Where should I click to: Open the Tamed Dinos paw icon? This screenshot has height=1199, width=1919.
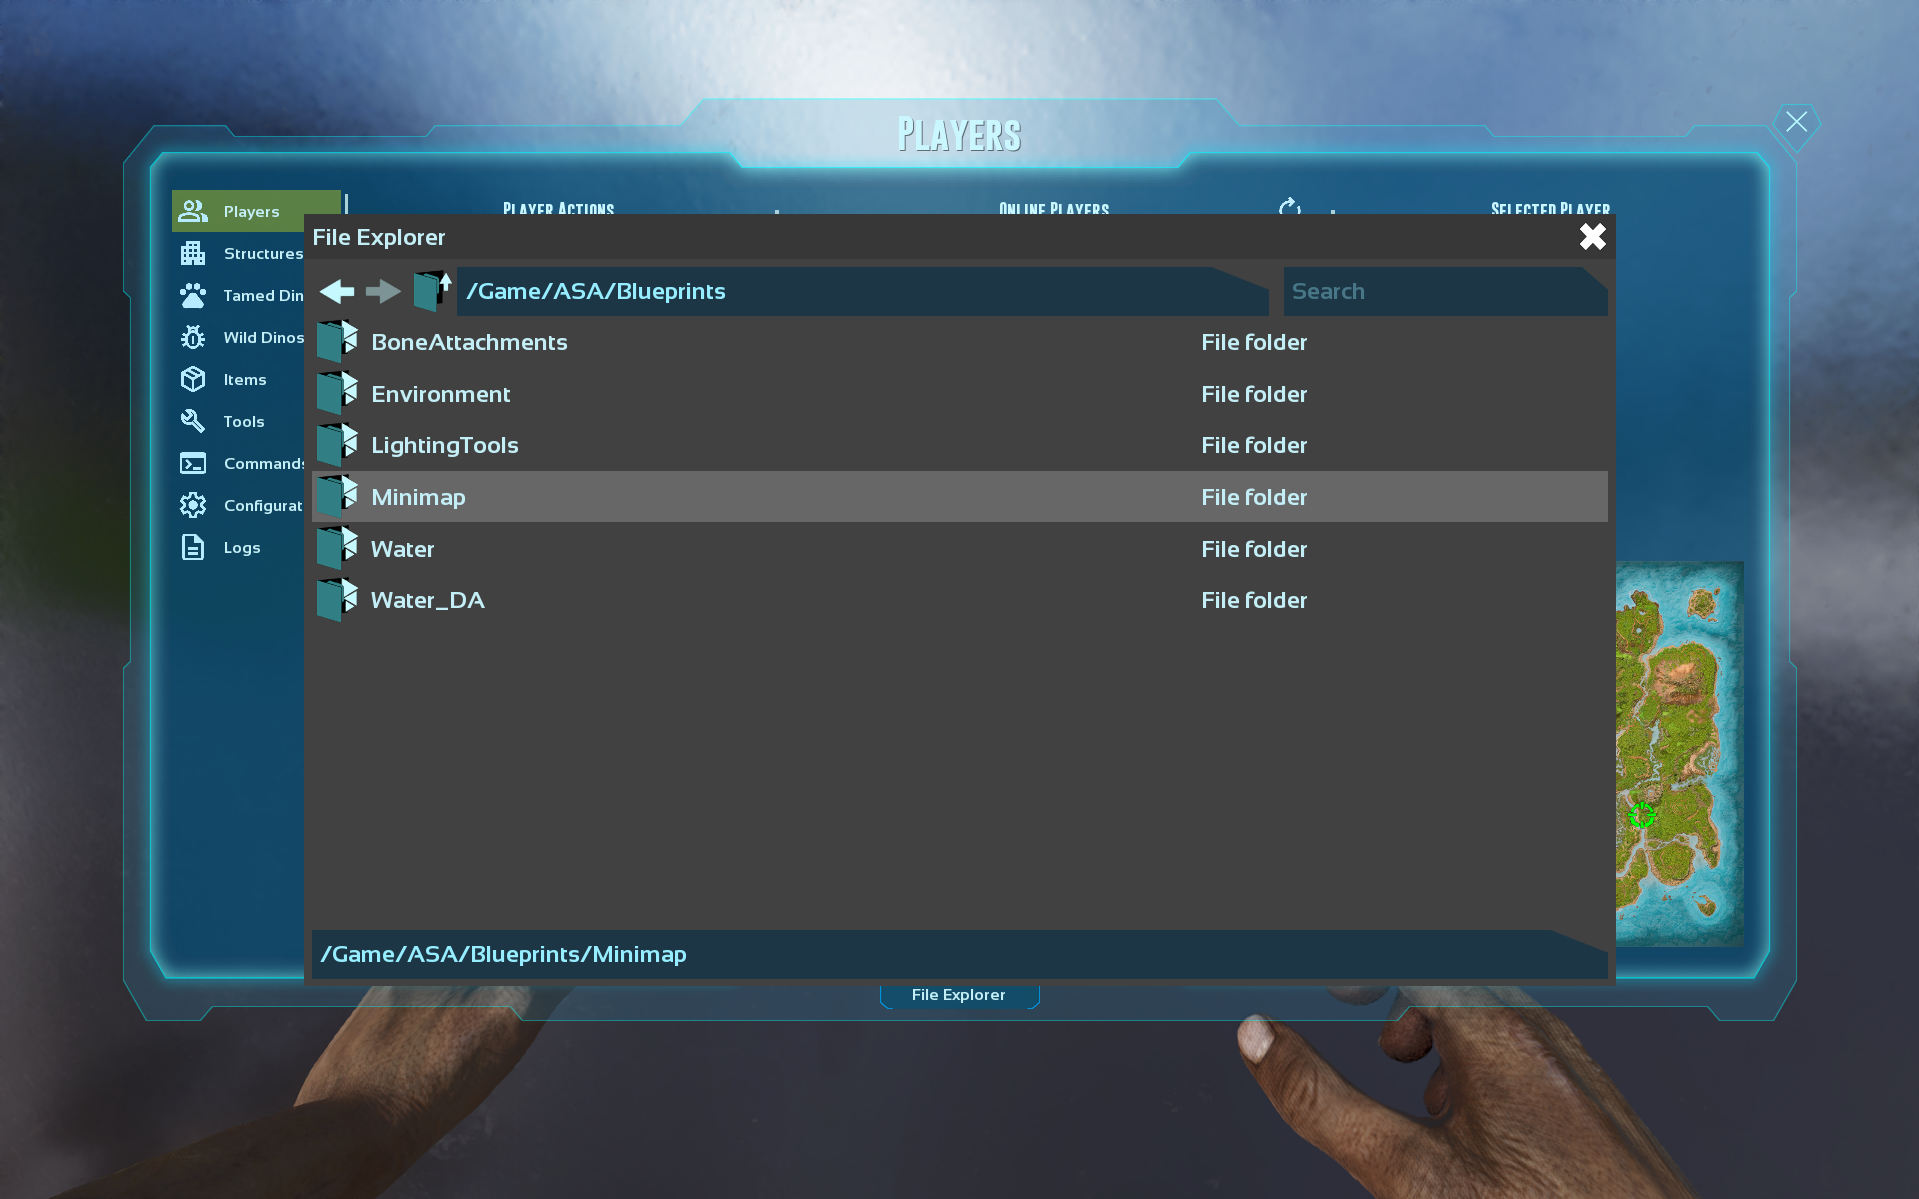pyautogui.click(x=193, y=296)
